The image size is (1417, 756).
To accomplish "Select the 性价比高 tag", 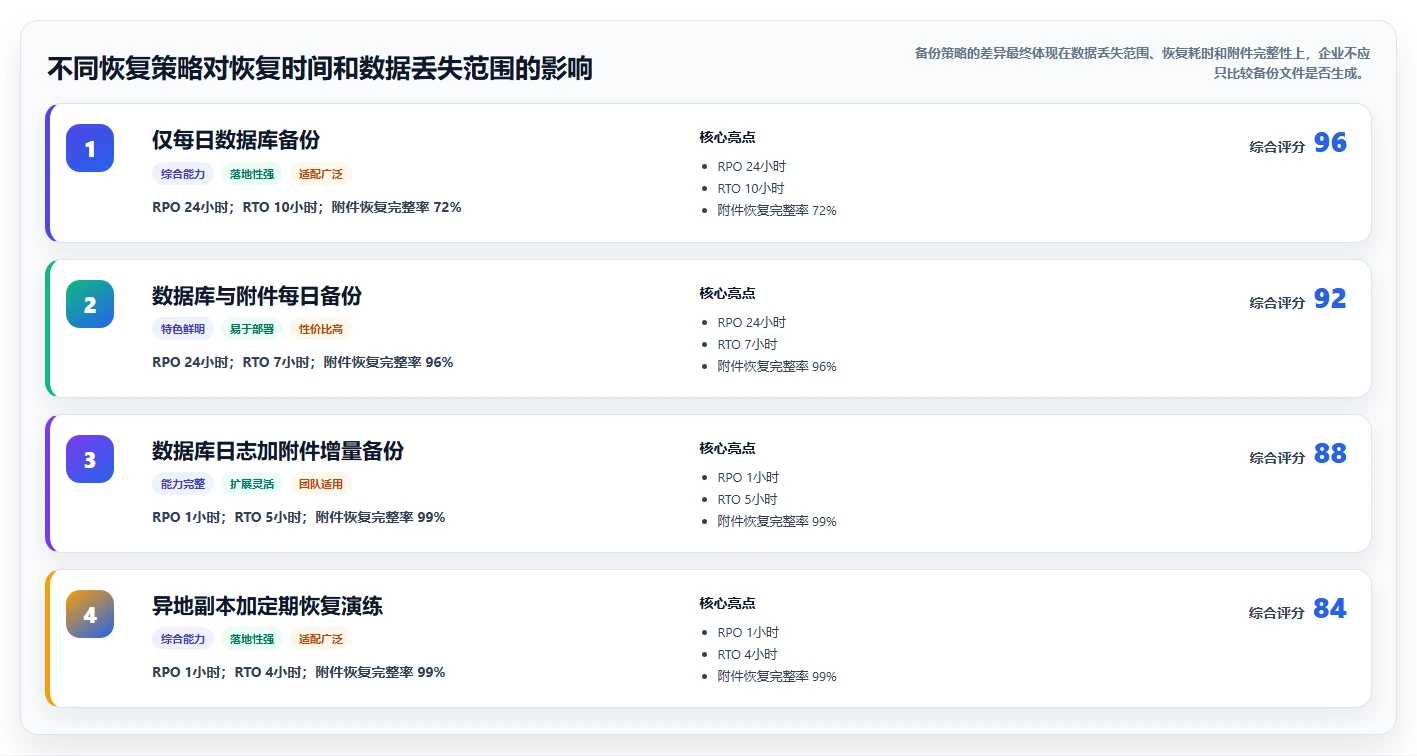I will pos(321,329).
